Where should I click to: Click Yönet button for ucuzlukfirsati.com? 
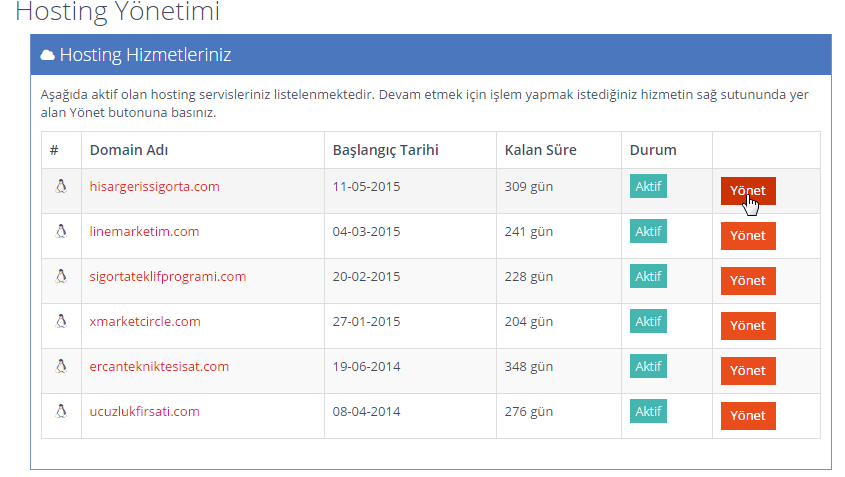pyautogui.click(x=748, y=416)
